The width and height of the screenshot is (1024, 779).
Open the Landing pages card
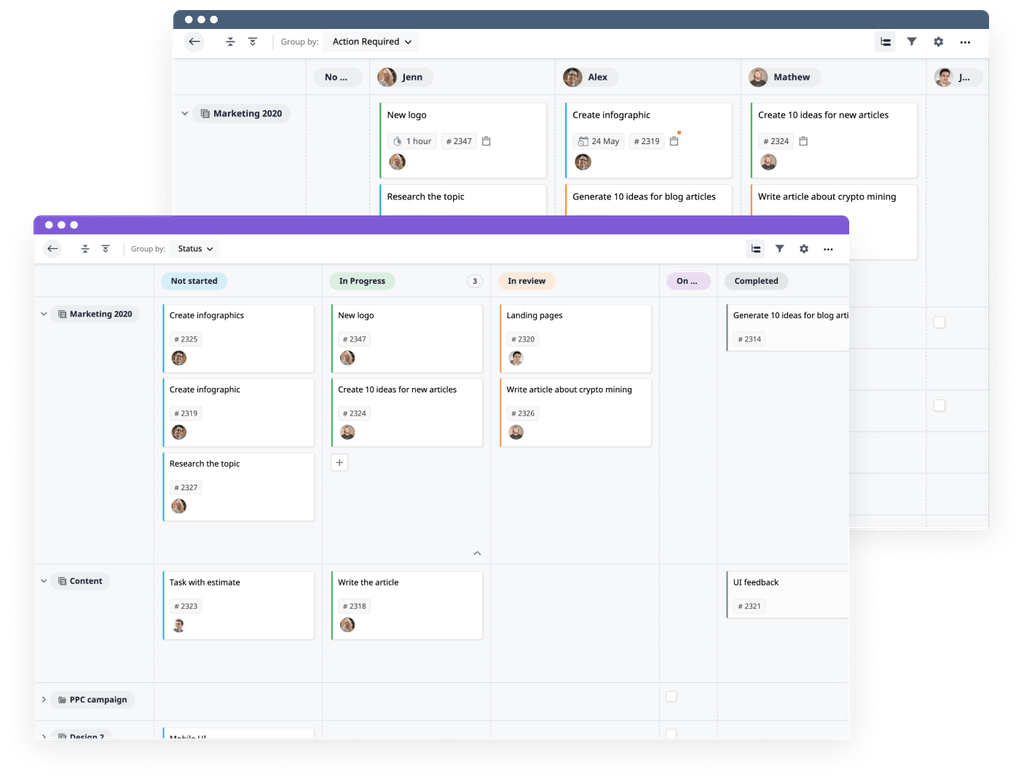coord(576,339)
